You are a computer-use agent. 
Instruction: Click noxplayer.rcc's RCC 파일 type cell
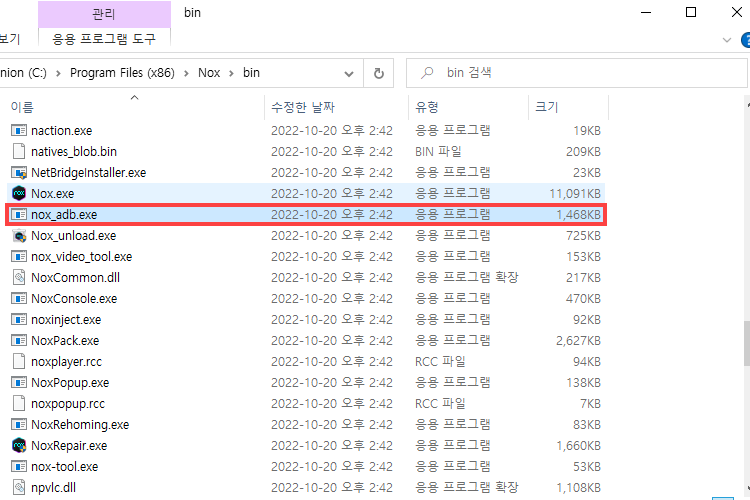[x=440, y=361]
